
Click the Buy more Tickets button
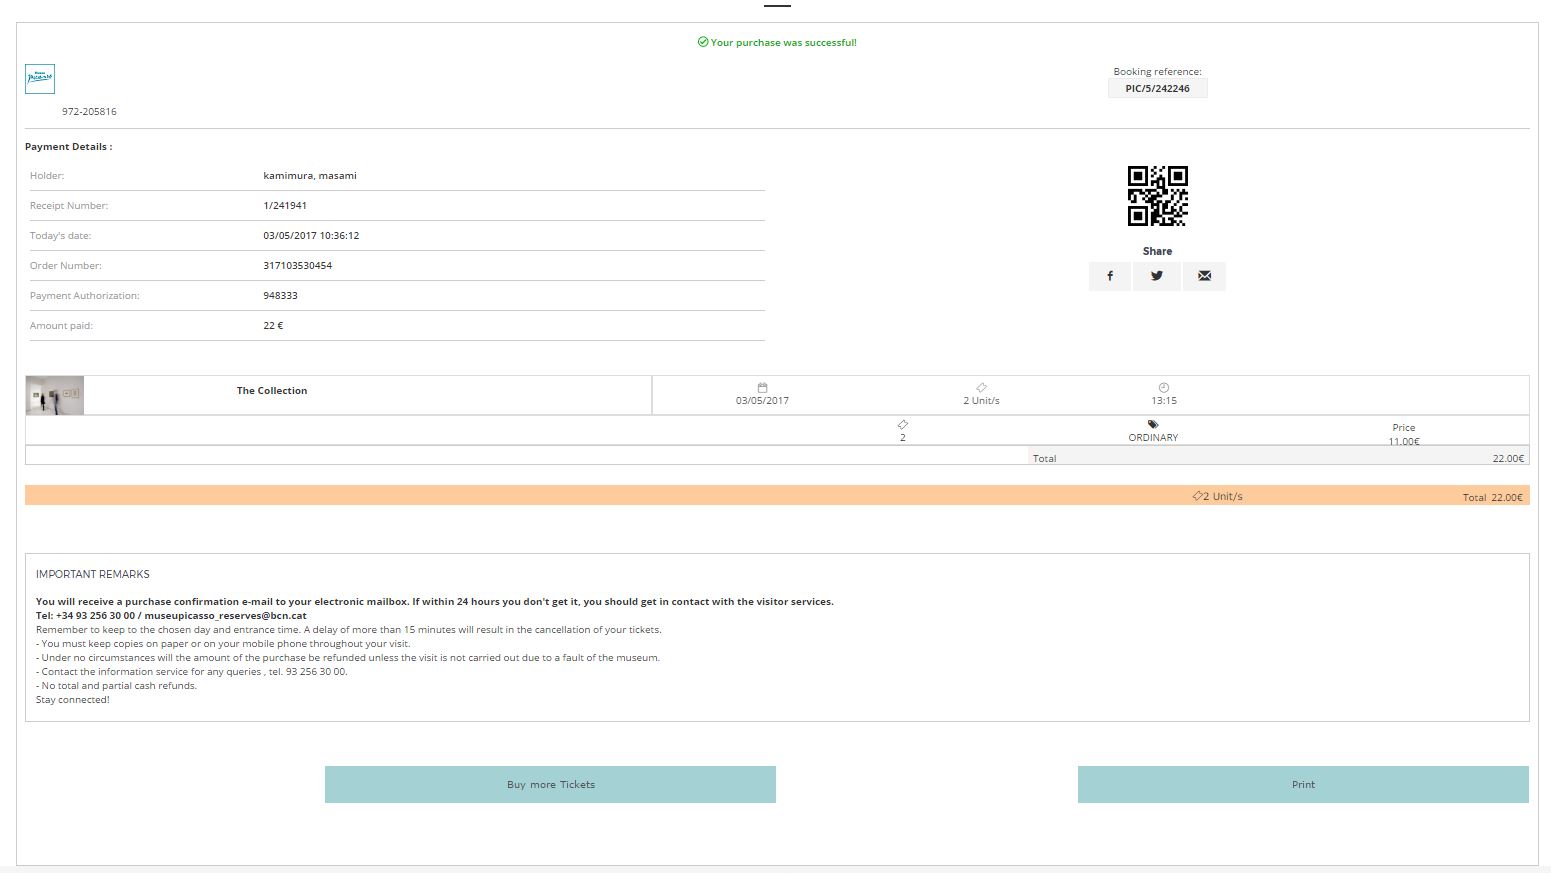click(550, 785)
